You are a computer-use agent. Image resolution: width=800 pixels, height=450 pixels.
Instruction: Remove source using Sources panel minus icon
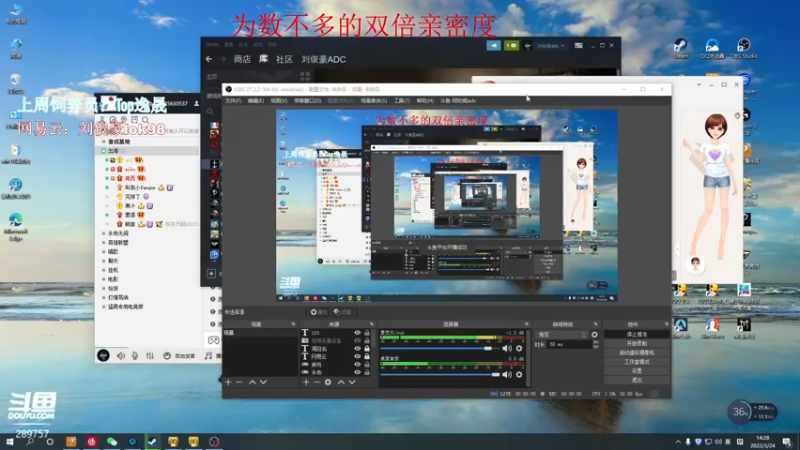click(316, 382)
